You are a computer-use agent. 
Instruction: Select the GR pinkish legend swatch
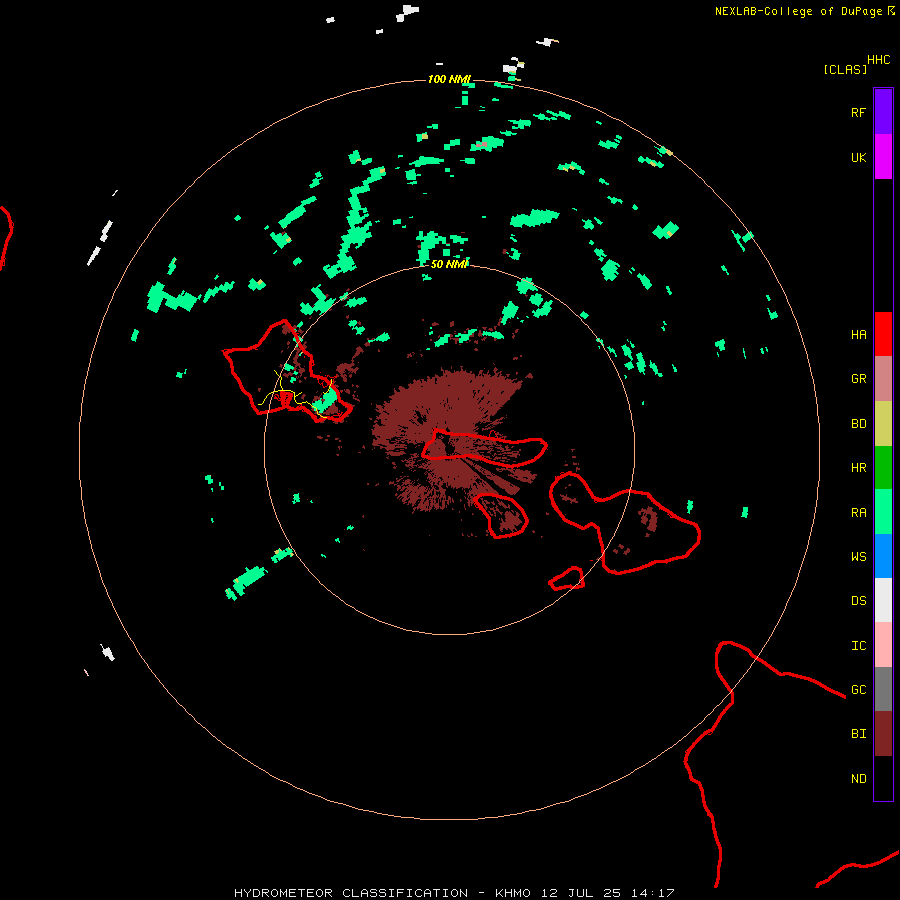pos(883,379)
